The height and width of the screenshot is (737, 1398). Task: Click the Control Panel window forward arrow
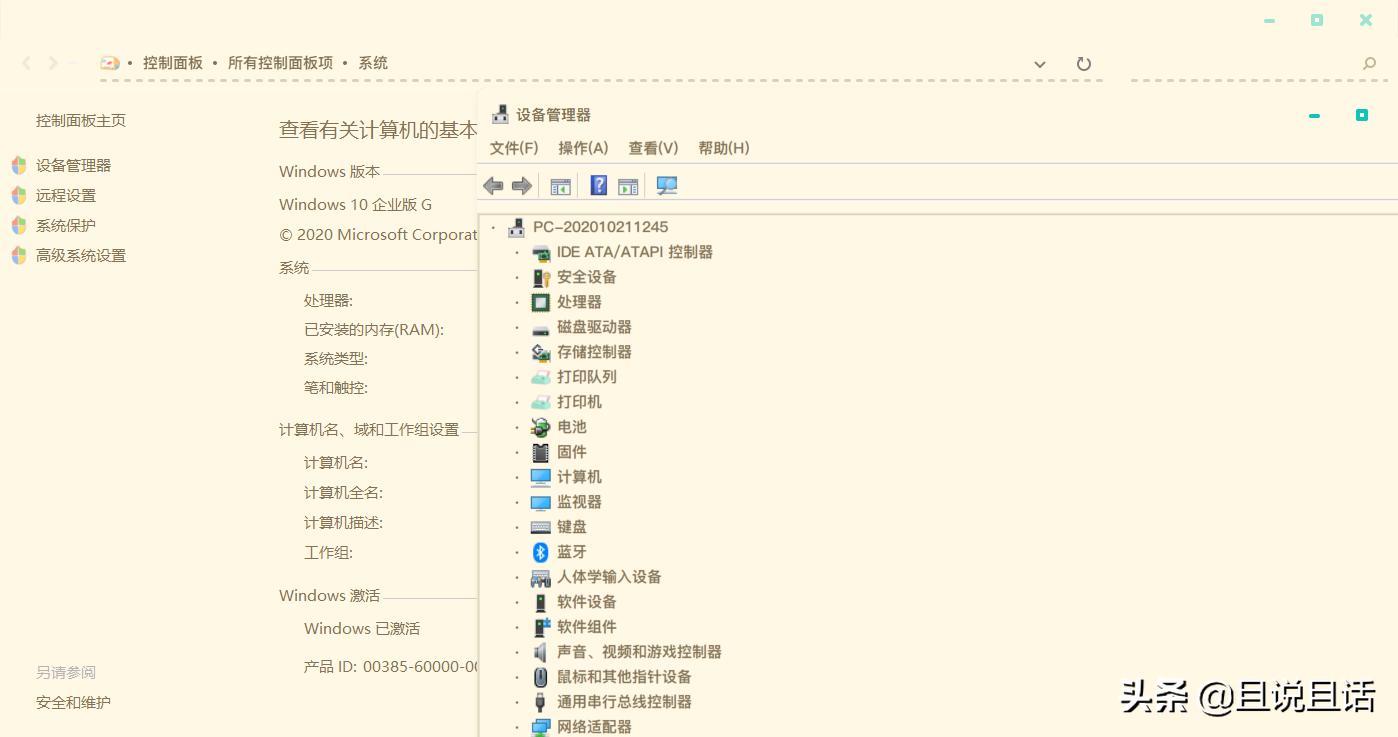[x=53, y=63]
